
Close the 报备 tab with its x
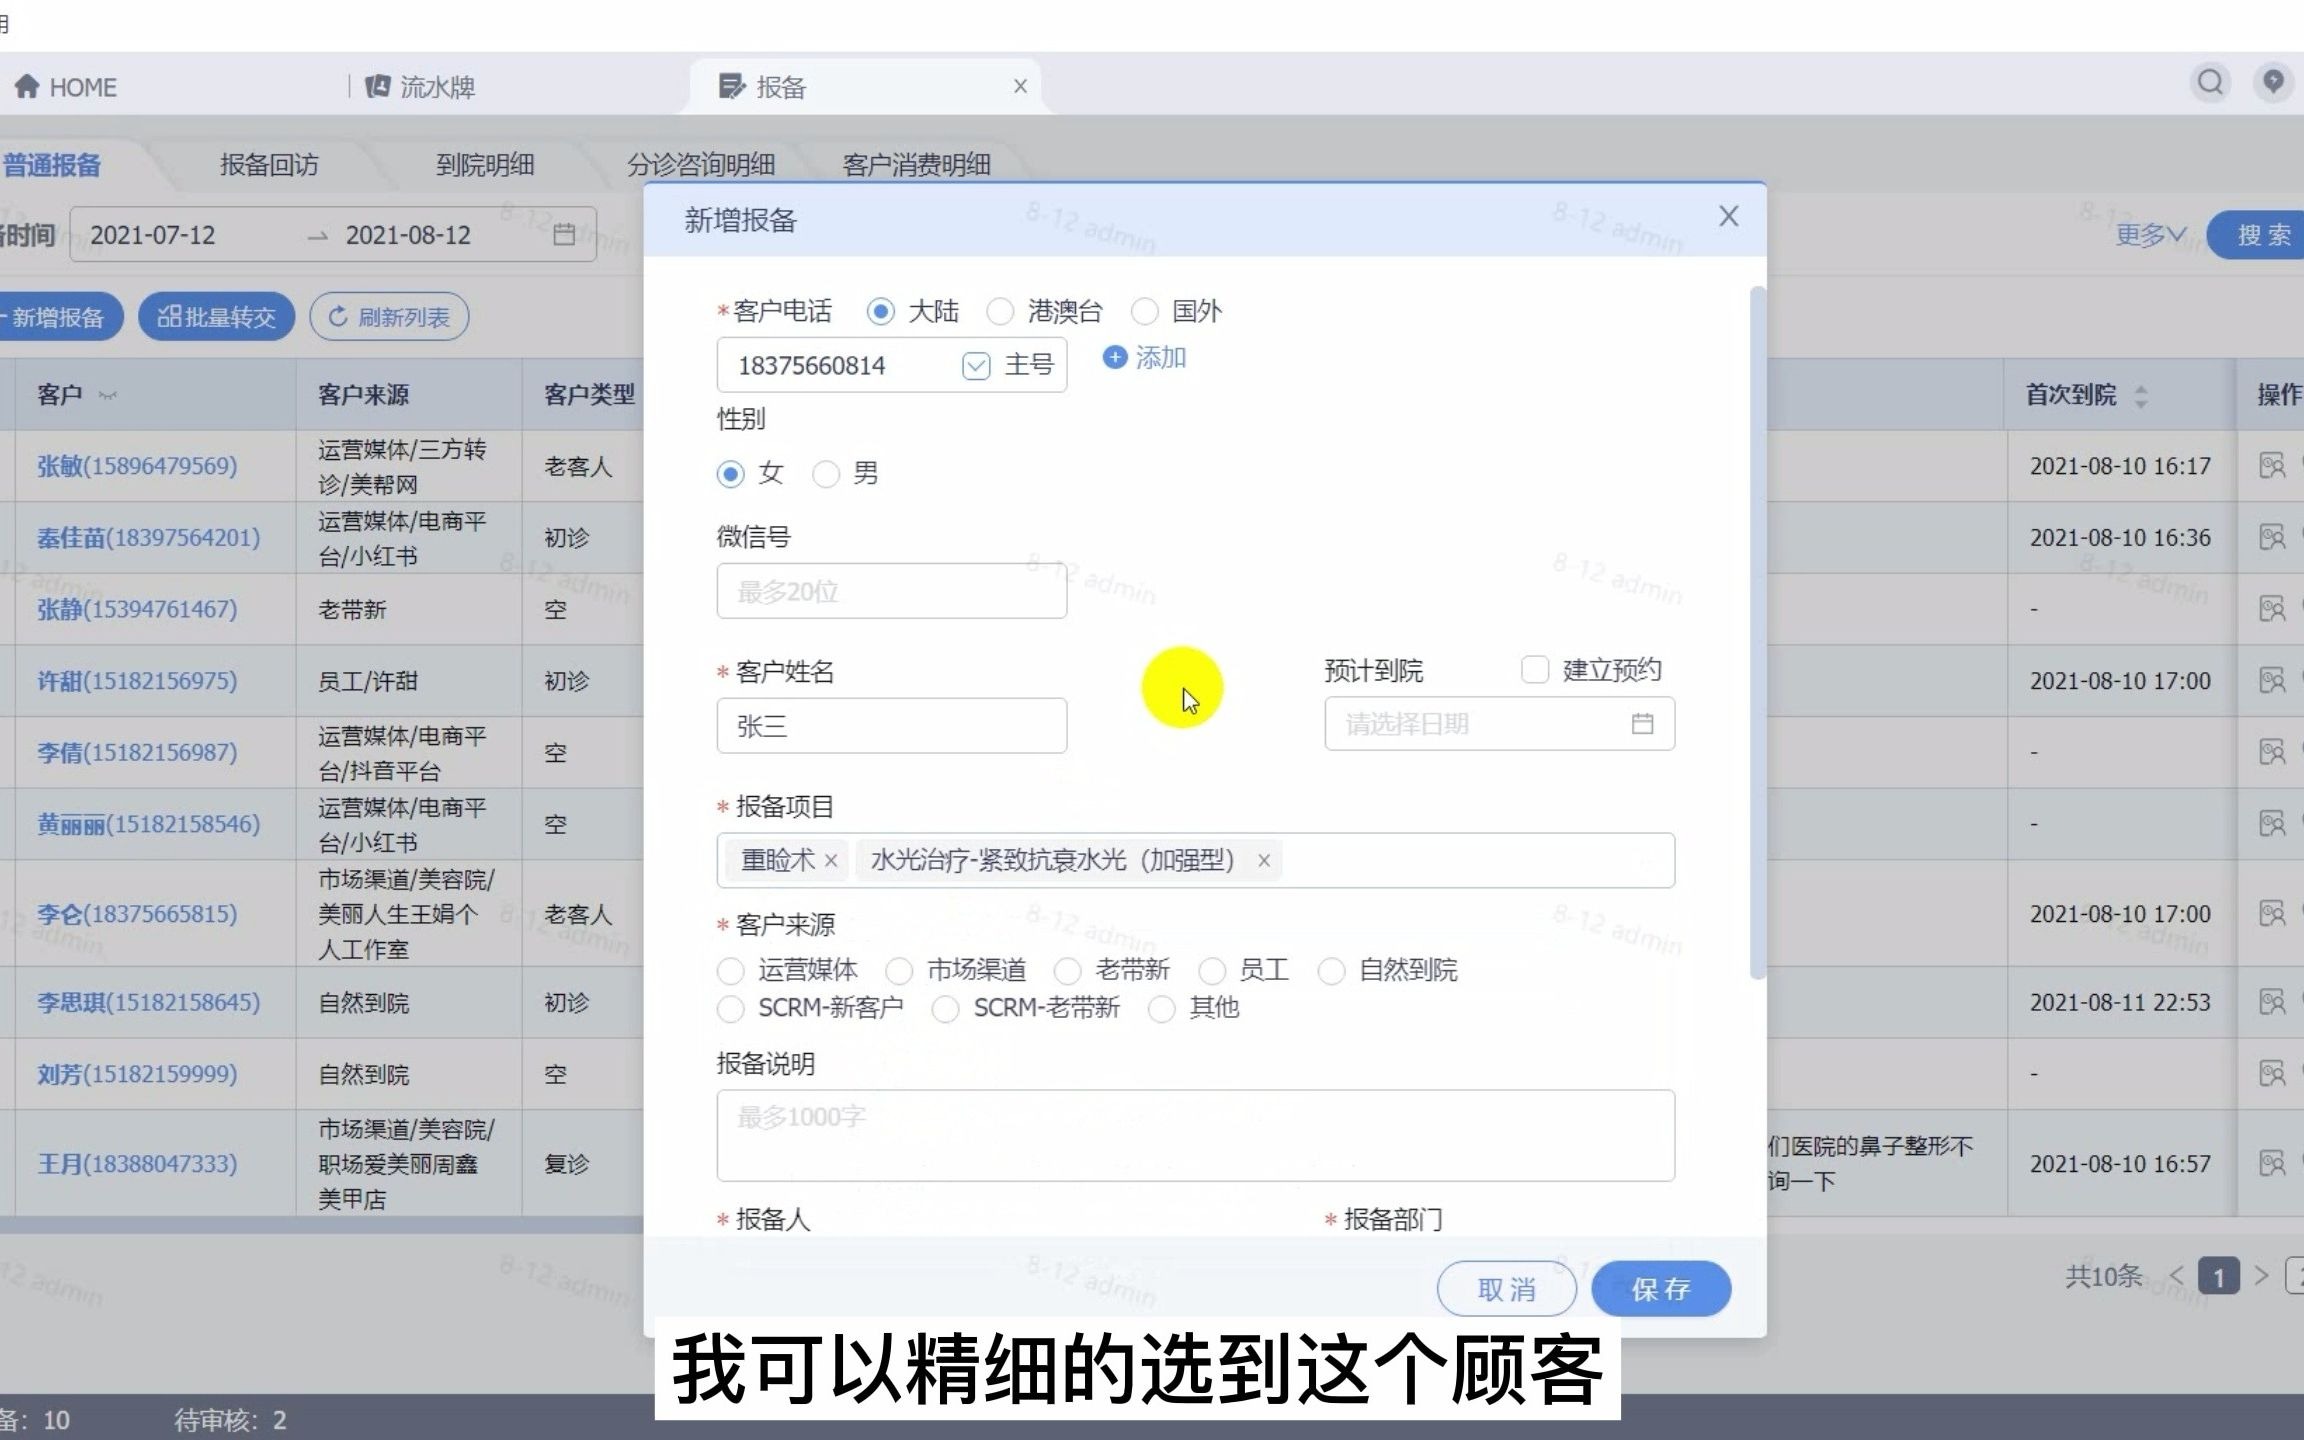tap(1020, 86)
